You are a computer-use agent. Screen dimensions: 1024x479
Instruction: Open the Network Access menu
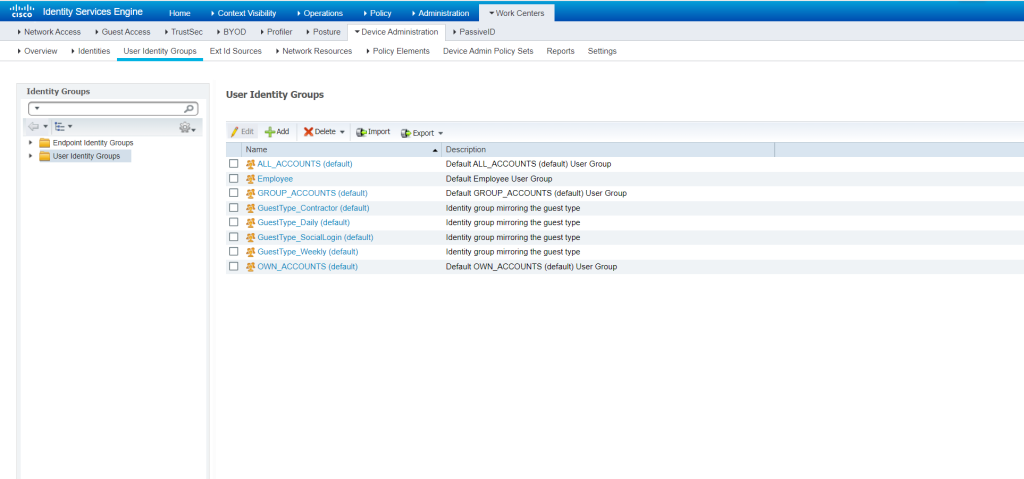point(49,32)
